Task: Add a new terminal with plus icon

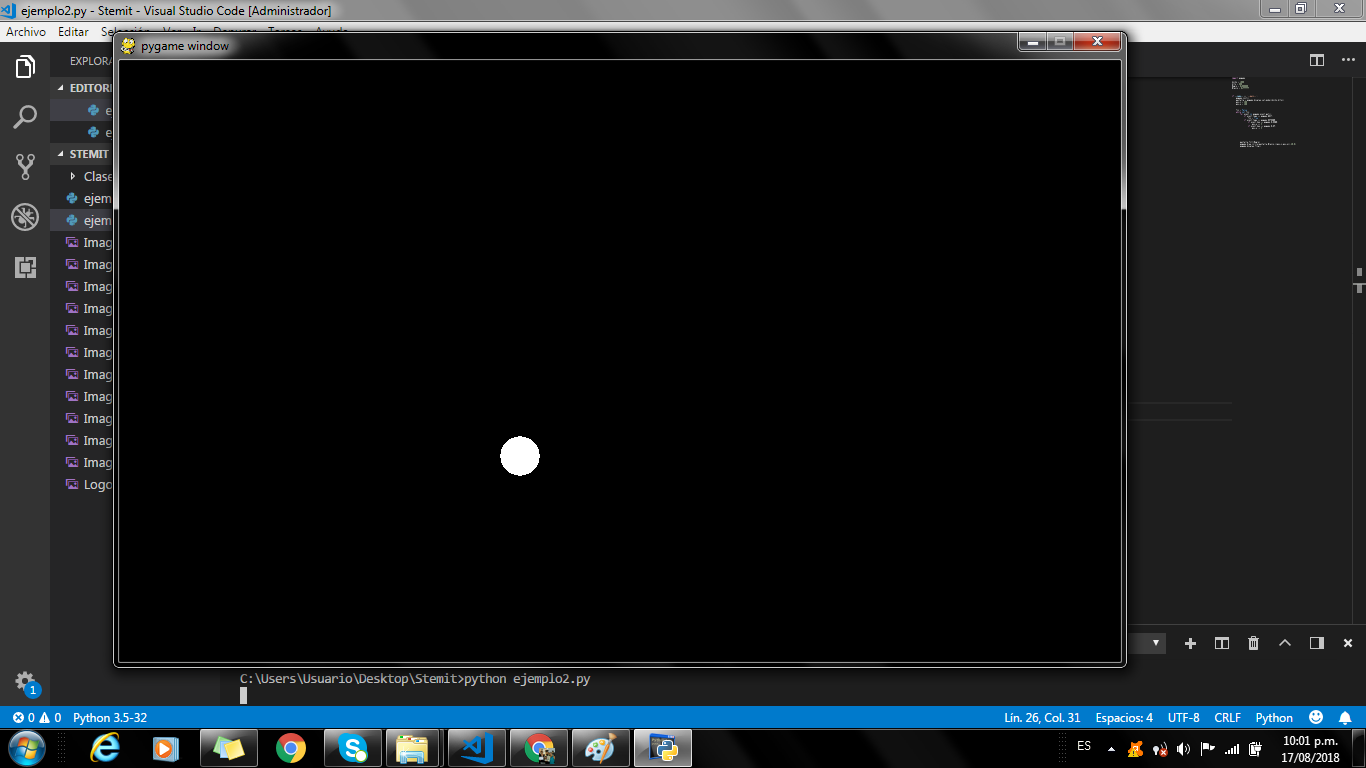Action: 1190,643
